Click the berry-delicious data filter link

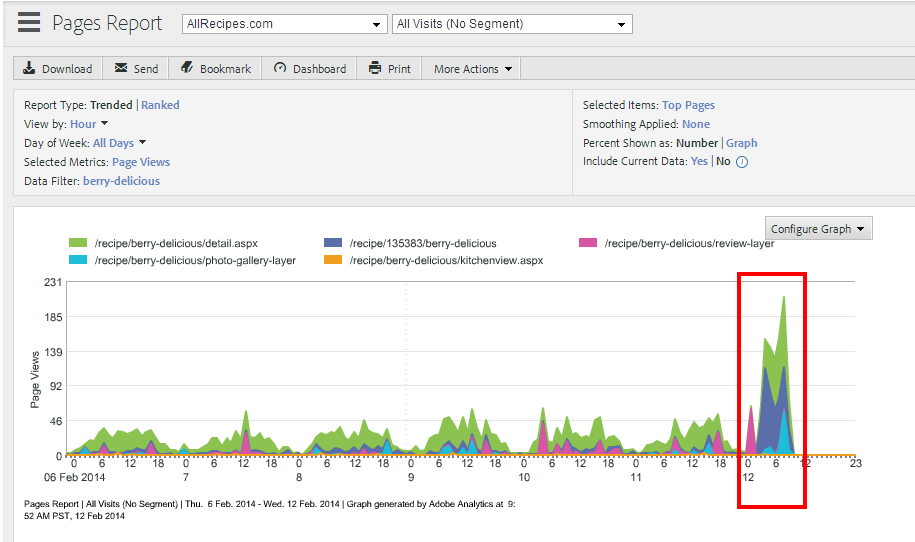pyautogui.click(x=121, y=181)
